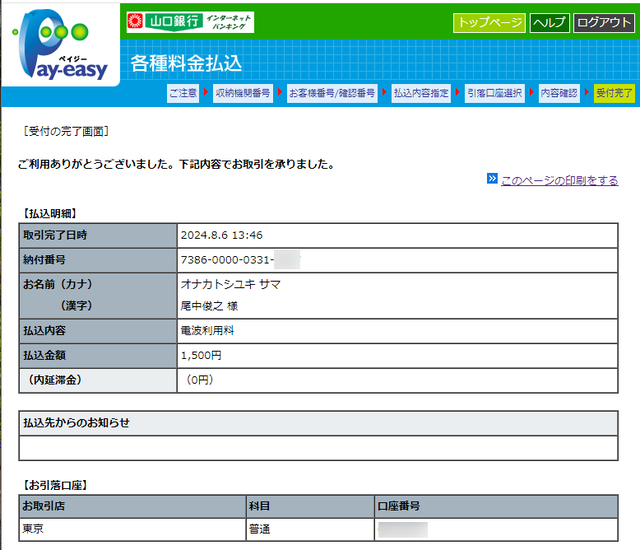Open トップページ button

pyautogui.click(x=489, y=22)
